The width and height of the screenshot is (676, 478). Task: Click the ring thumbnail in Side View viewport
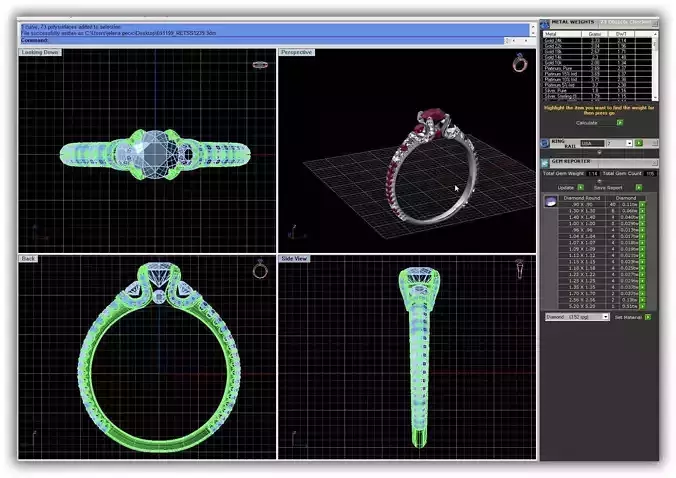pos(520,269)
